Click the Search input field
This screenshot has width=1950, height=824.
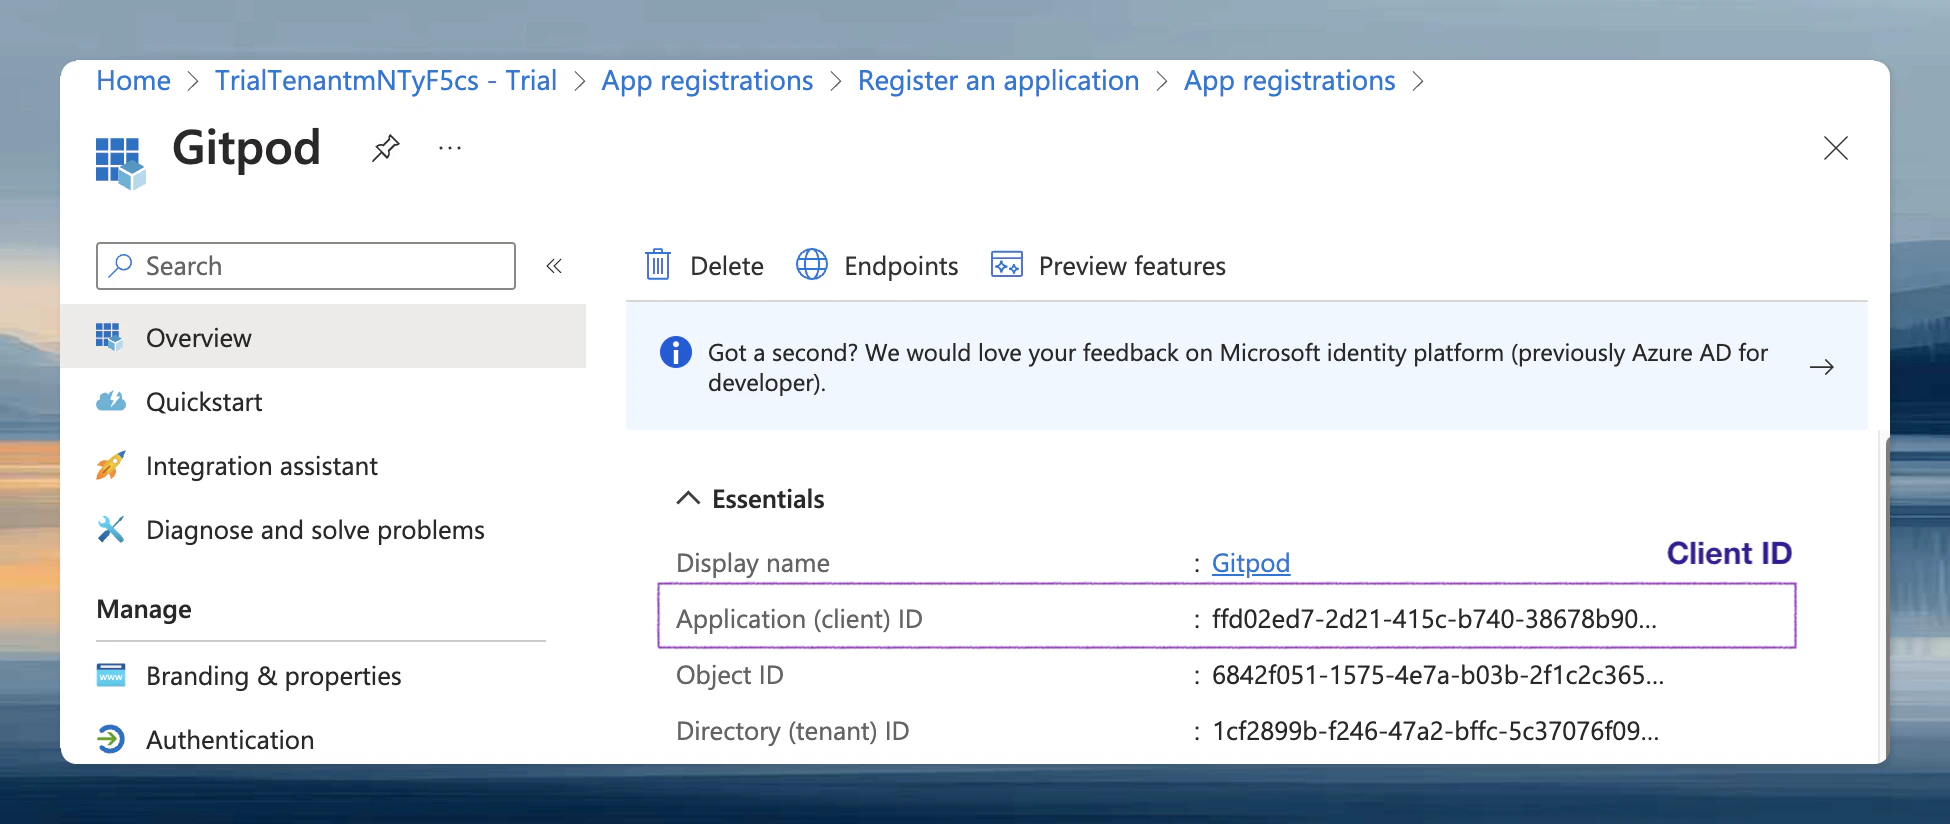click(x=306, y=266)
